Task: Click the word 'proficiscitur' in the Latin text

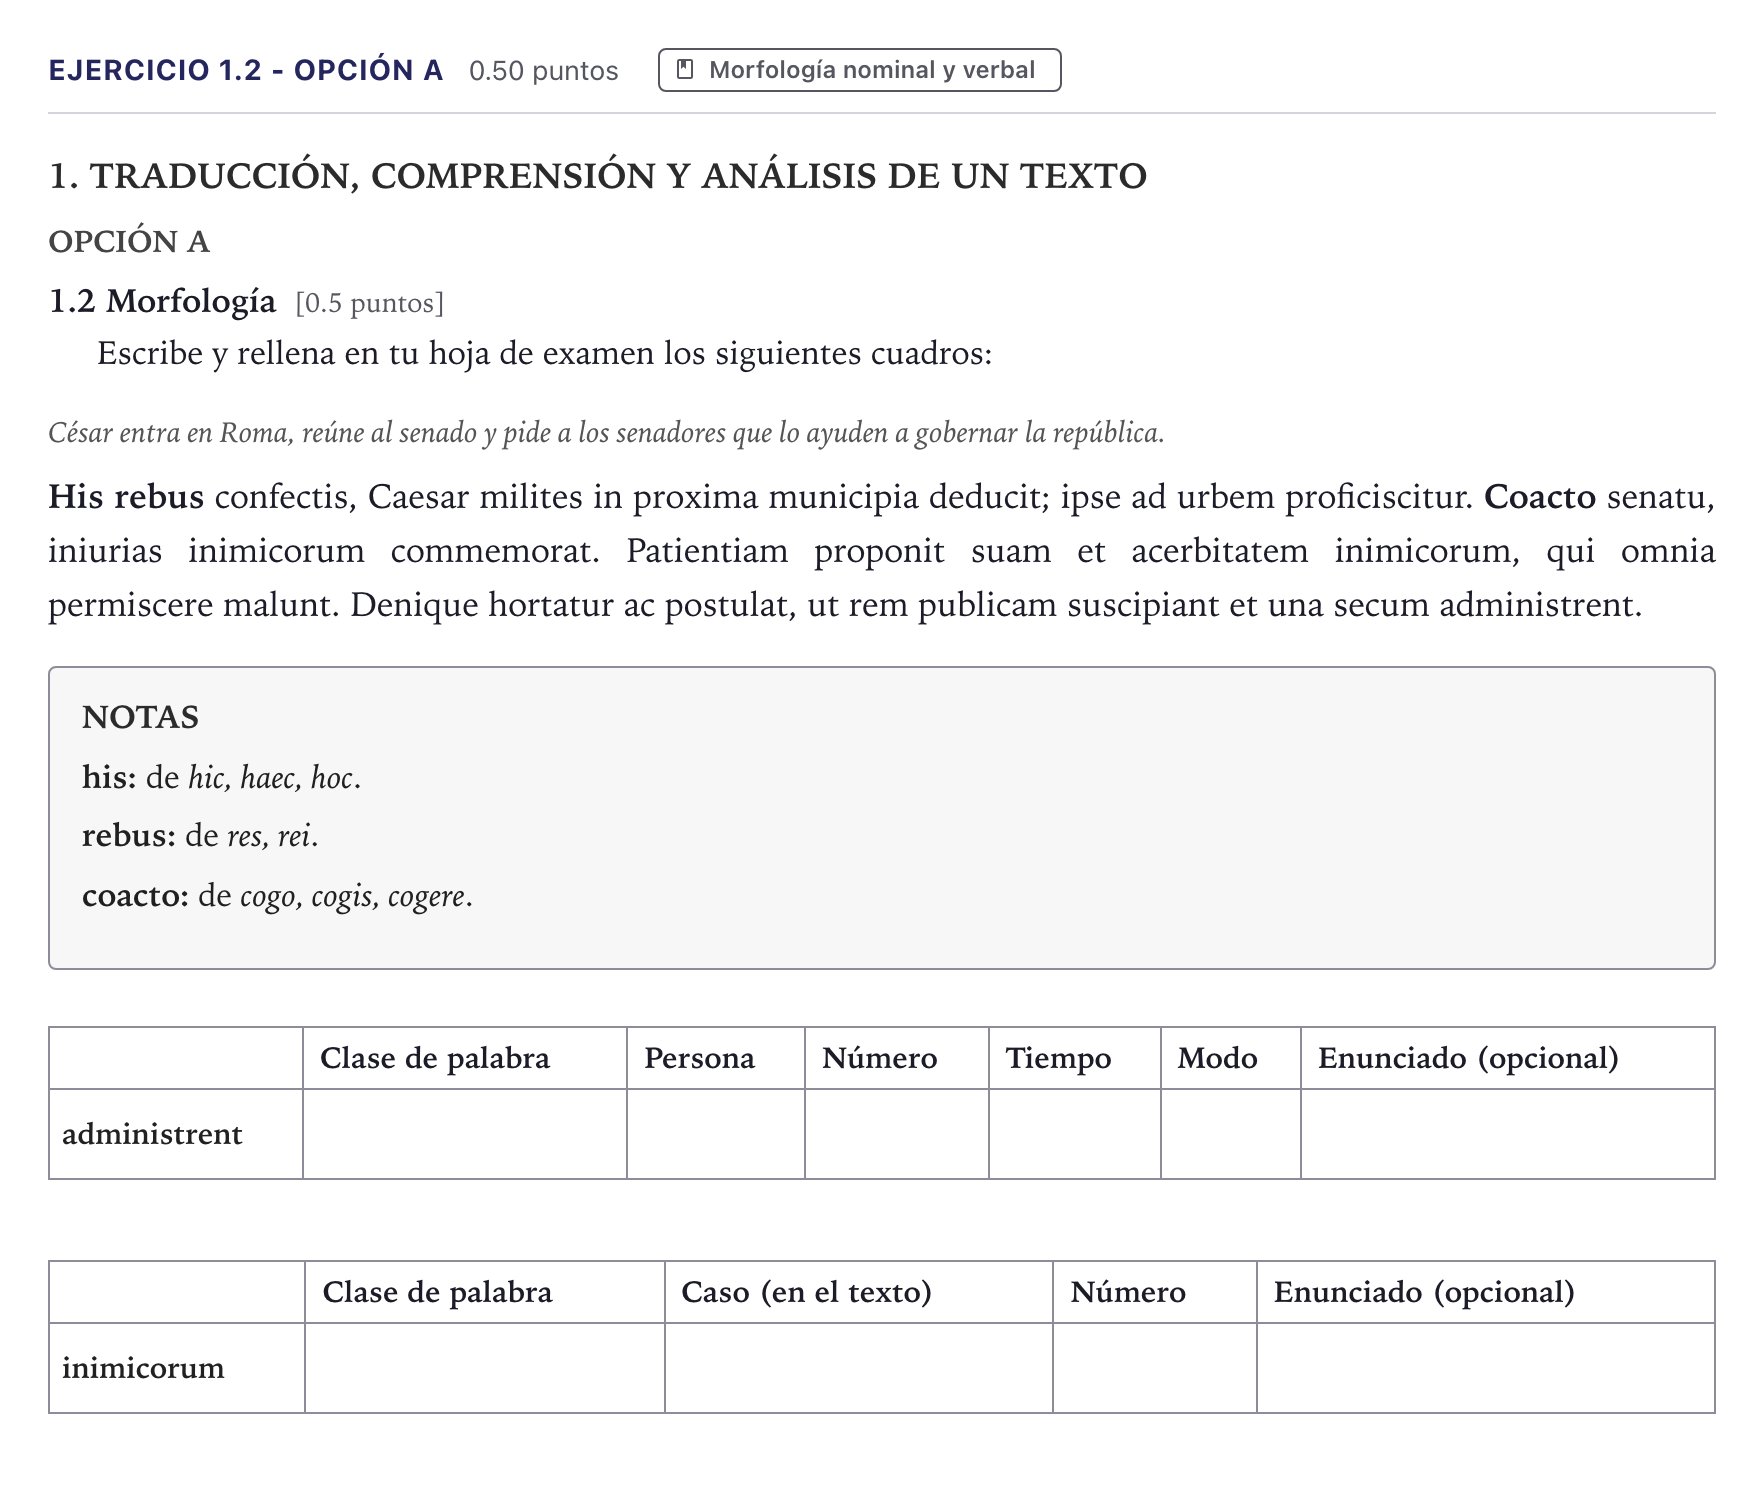Action: click(1379, 497)
